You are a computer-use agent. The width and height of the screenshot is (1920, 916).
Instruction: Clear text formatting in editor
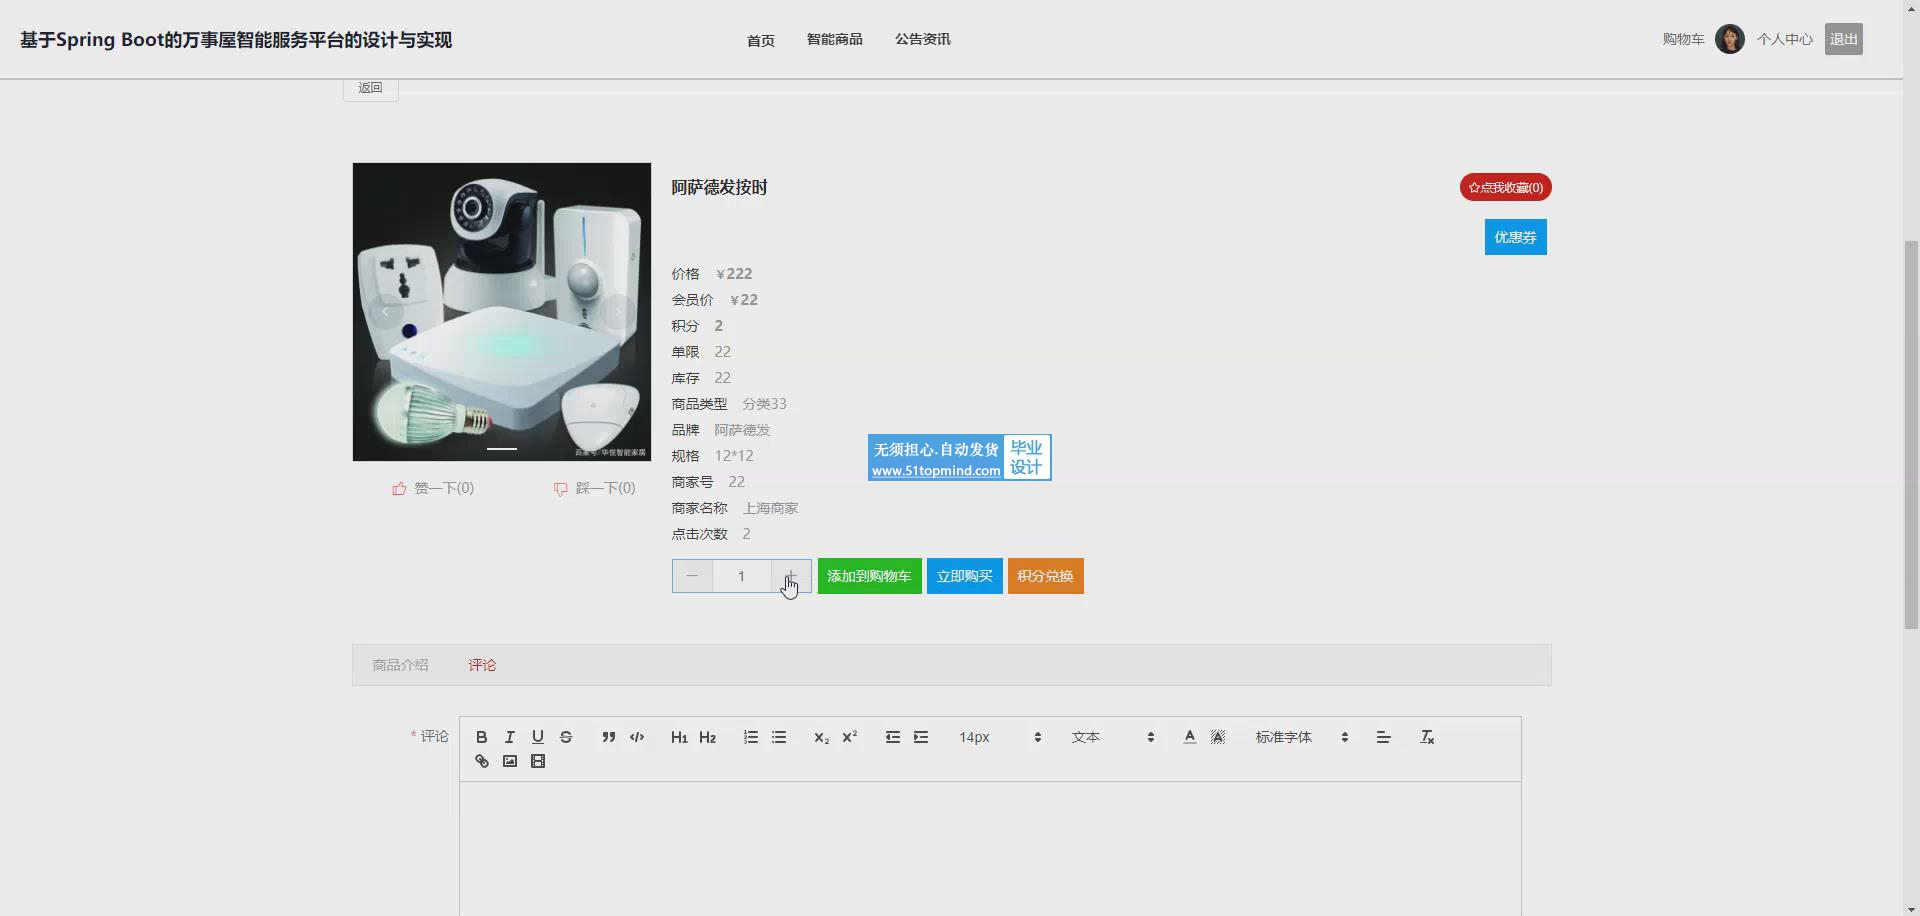pyautogui.click(x=1427, y=737)
